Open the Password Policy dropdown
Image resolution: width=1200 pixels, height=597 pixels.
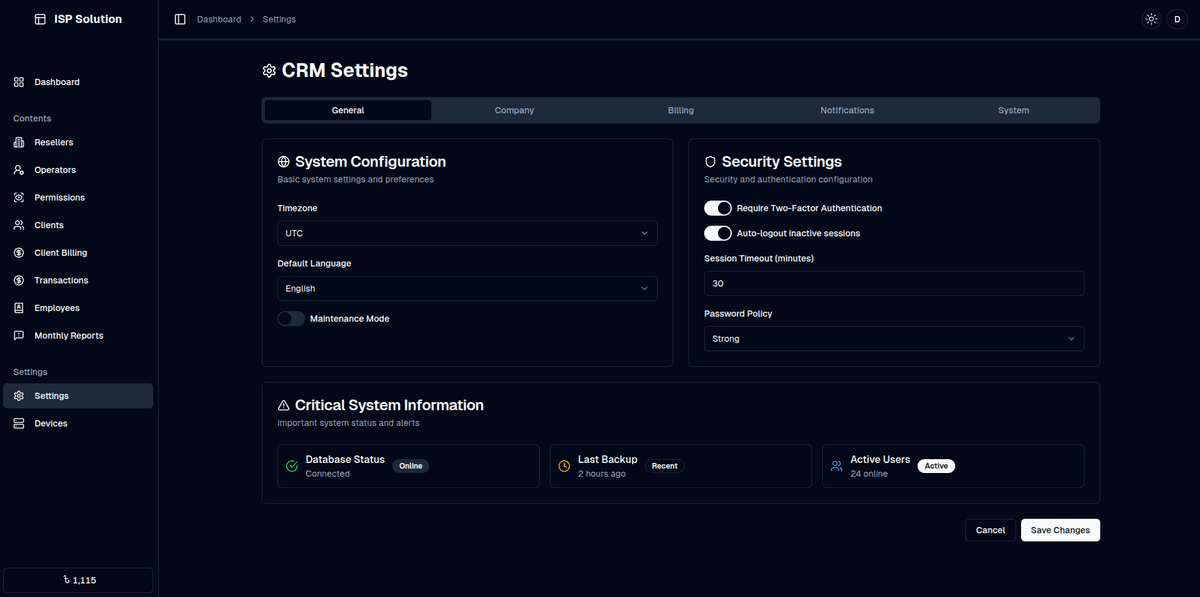pos(894,339)
